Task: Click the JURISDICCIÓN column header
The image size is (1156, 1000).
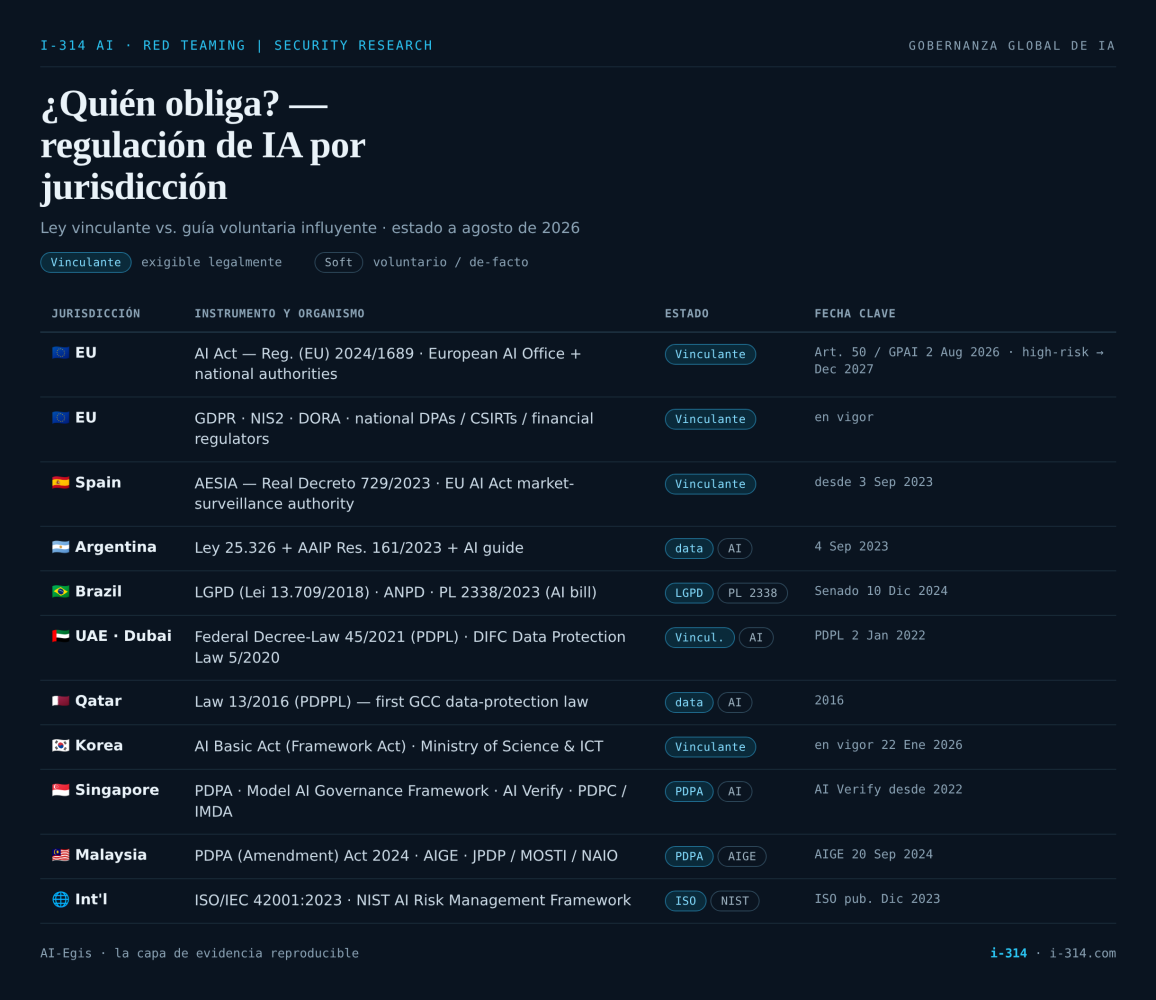Action: pos(96,313)
